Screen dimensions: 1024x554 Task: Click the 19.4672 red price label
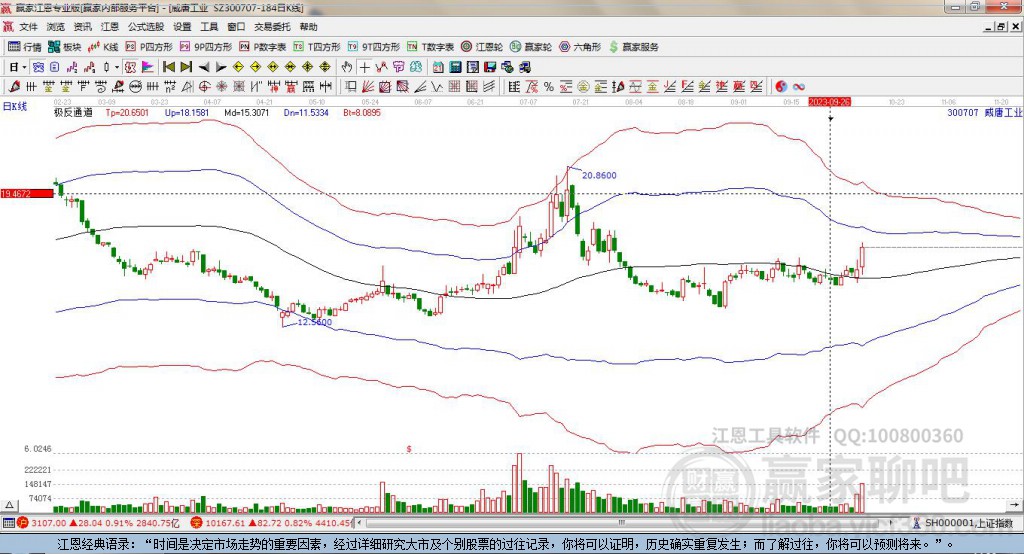(27, 193)
